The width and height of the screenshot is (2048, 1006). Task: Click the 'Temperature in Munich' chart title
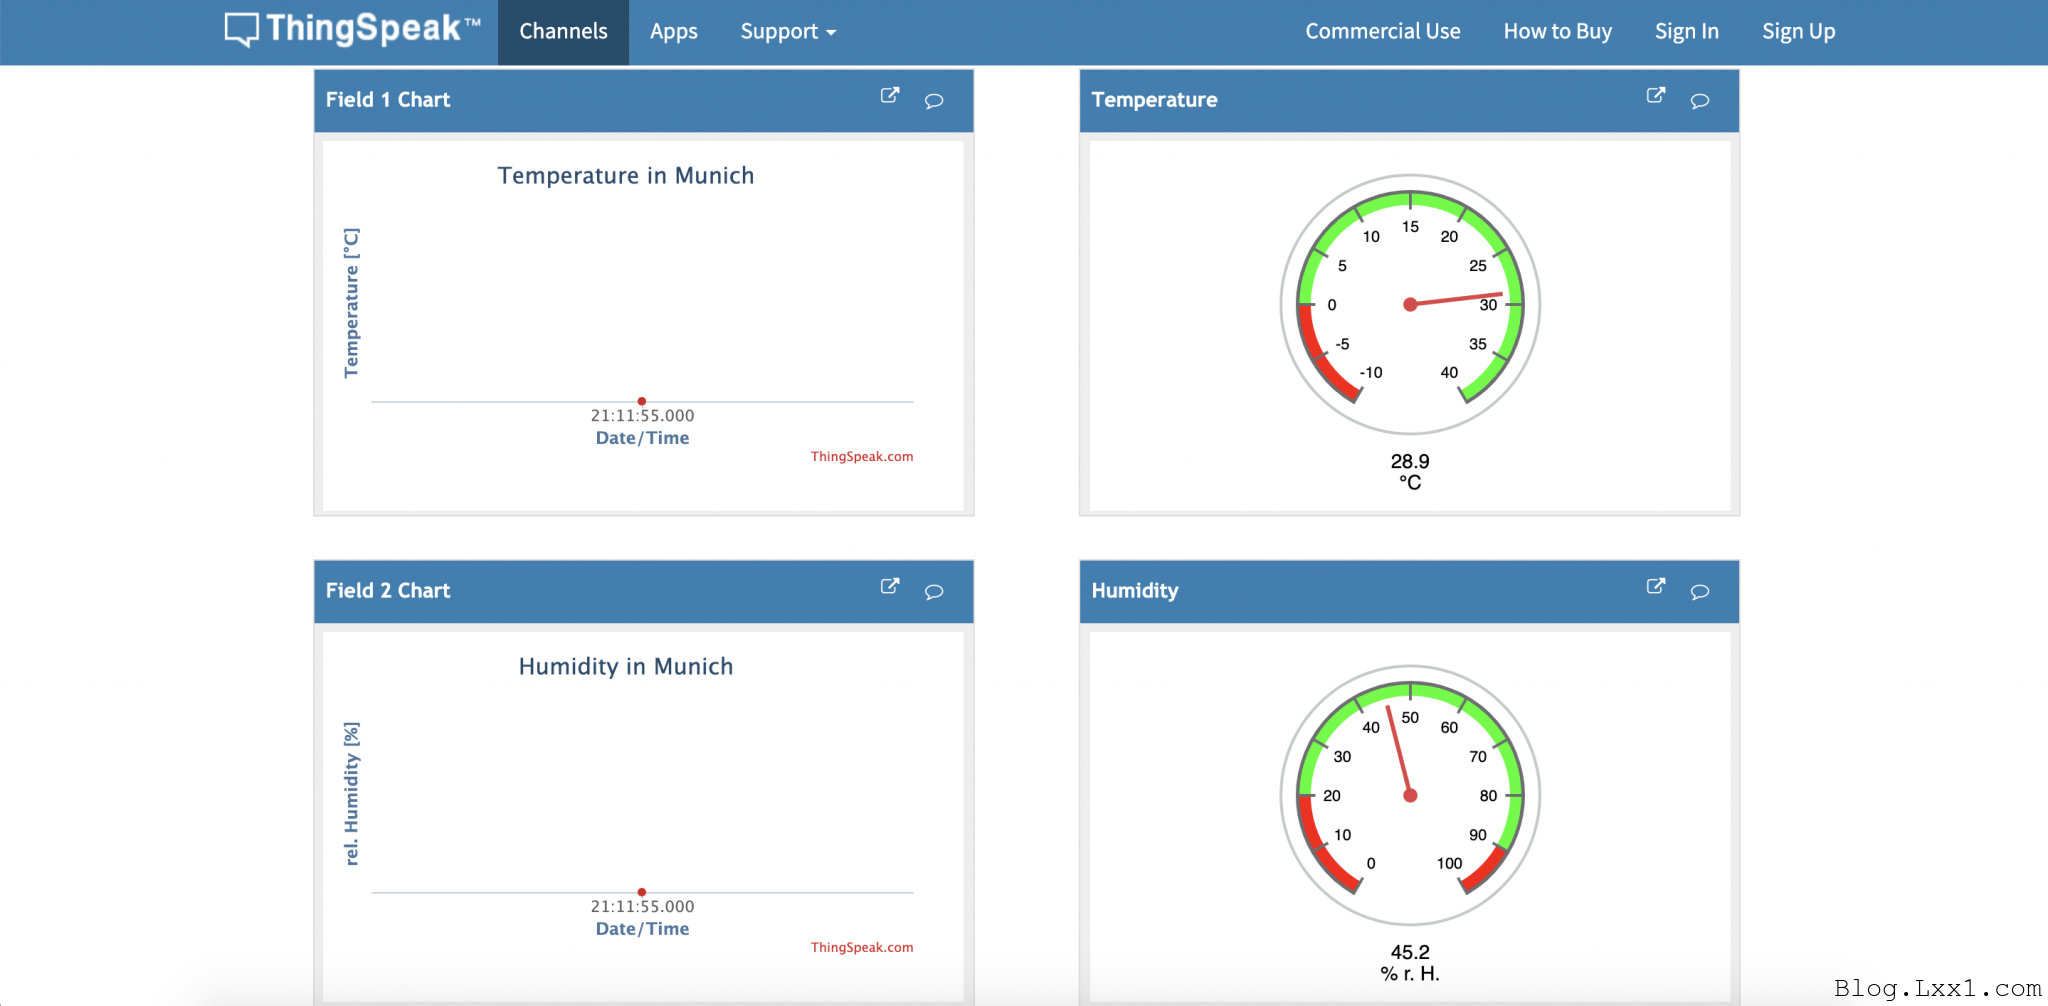pos(626,175)
